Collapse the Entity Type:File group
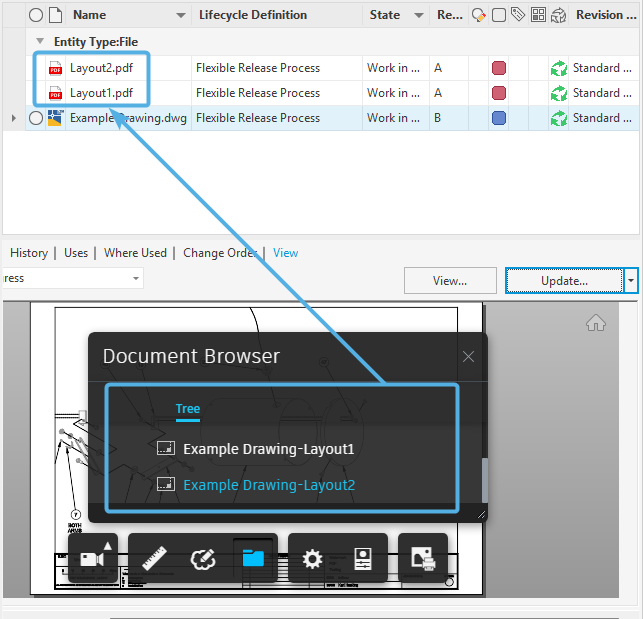This screenshot has height=619, width=643. pyautogui.click(x=40, y=41)
